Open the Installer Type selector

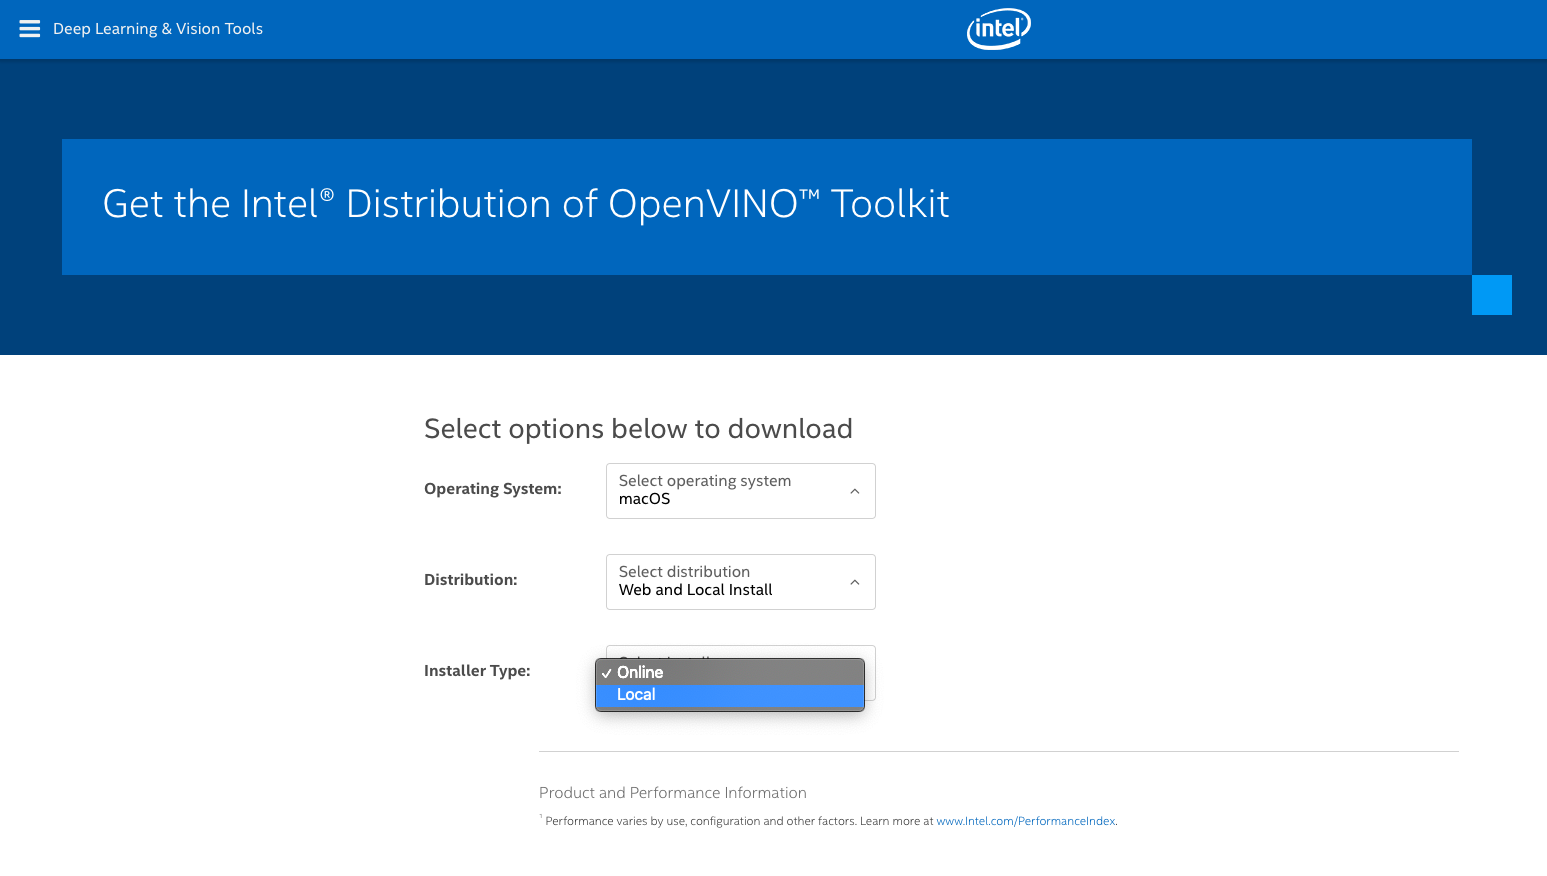(740, 673)
